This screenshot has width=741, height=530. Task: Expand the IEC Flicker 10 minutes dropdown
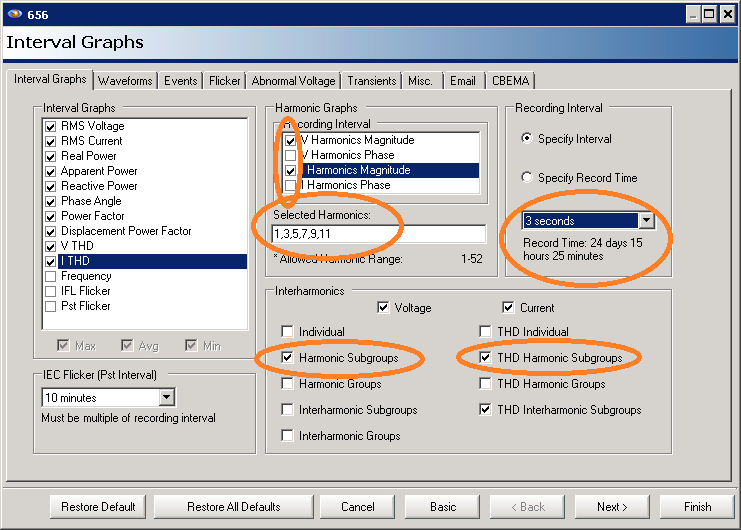click(166, 398)
